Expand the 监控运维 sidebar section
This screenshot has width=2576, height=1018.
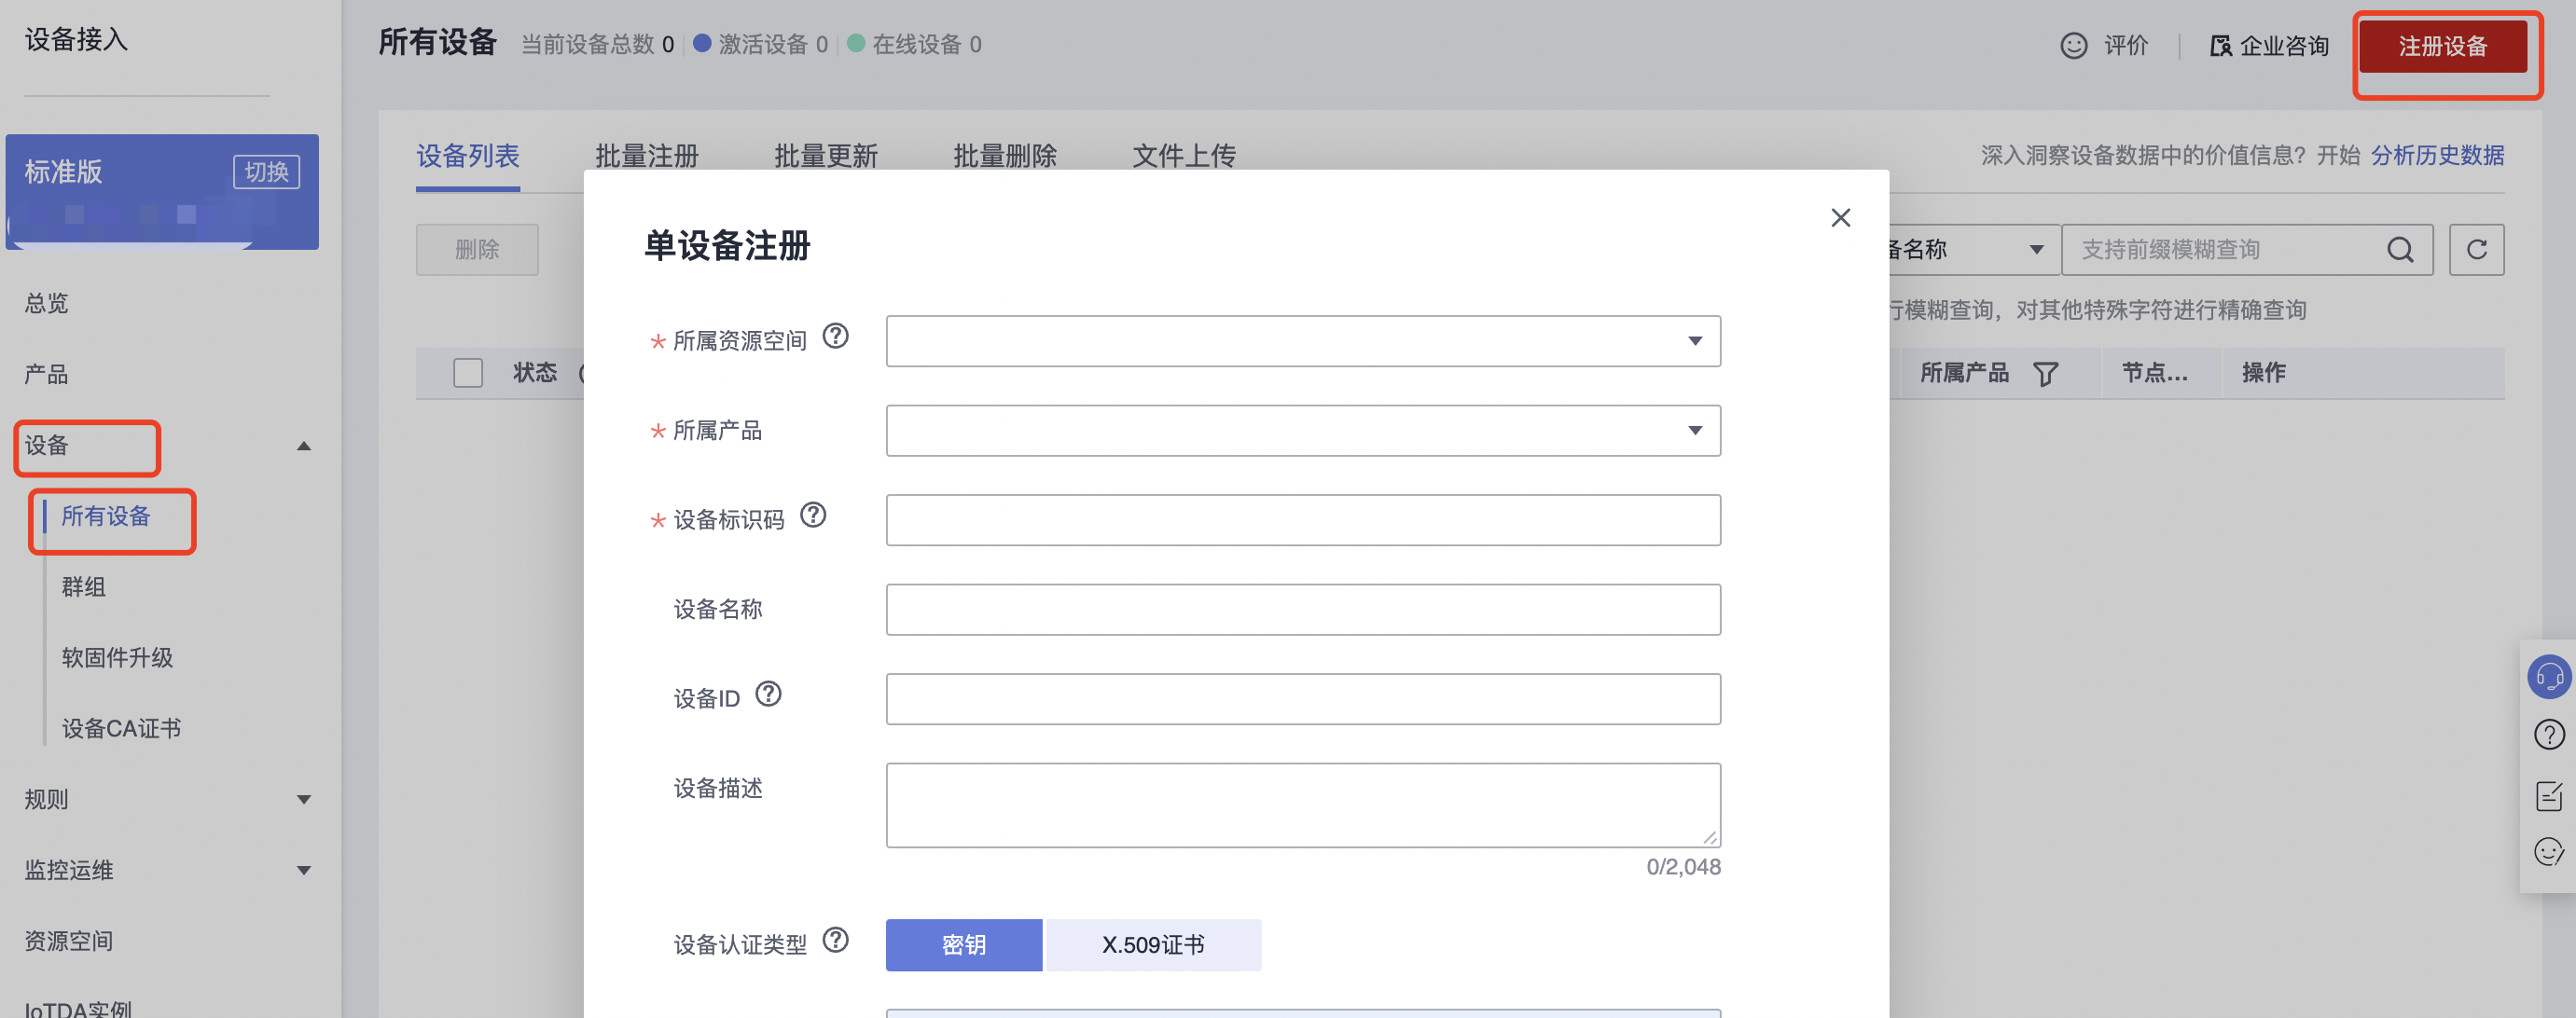(304, 871)
